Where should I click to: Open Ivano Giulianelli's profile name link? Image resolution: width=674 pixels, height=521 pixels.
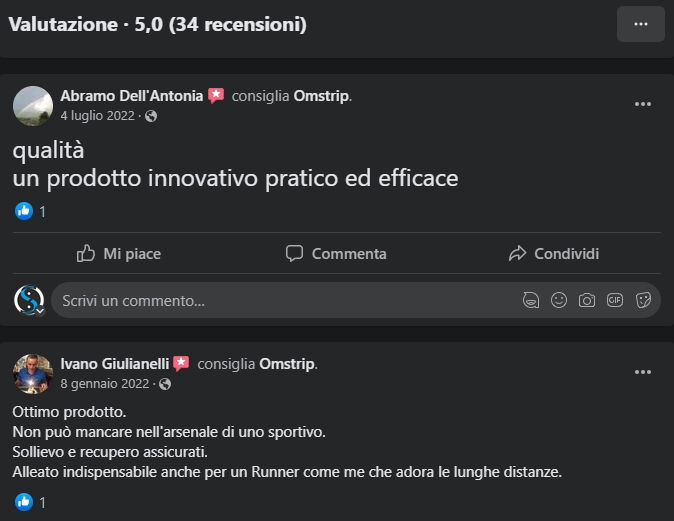pyautogui.click(x=115, y=364)
